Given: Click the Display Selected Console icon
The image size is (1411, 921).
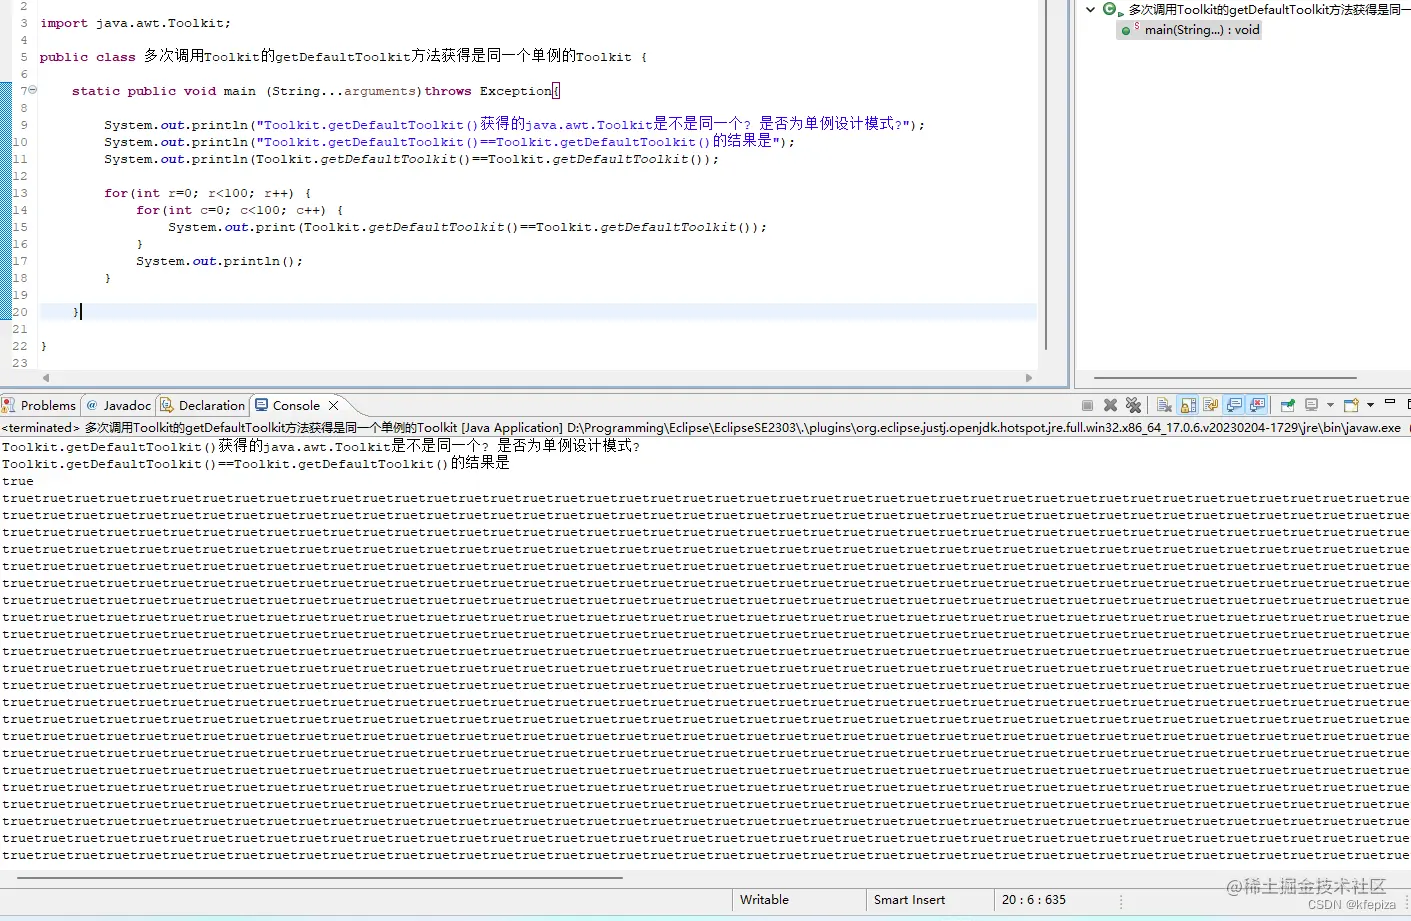Looking at the screenshot, I should coord(1312,405).
